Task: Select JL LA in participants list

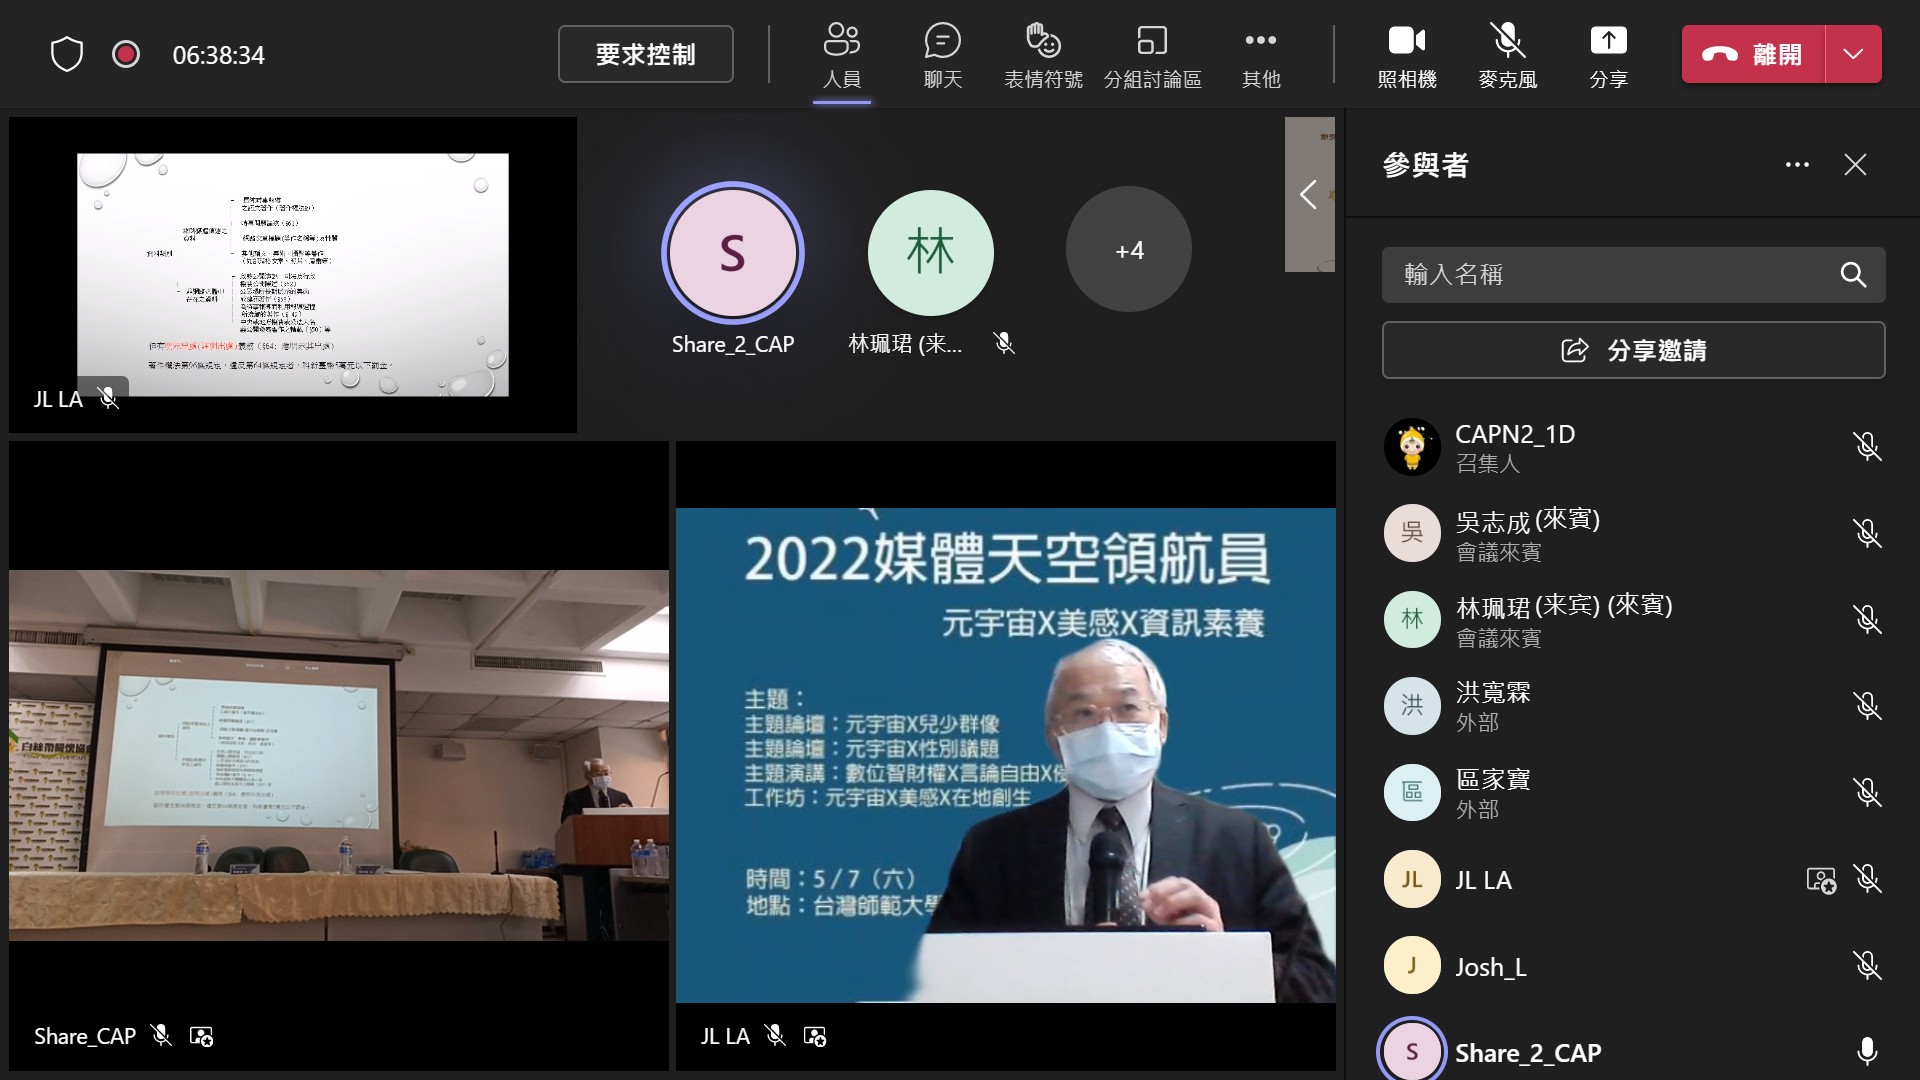Action: [x=1633, y=880]
